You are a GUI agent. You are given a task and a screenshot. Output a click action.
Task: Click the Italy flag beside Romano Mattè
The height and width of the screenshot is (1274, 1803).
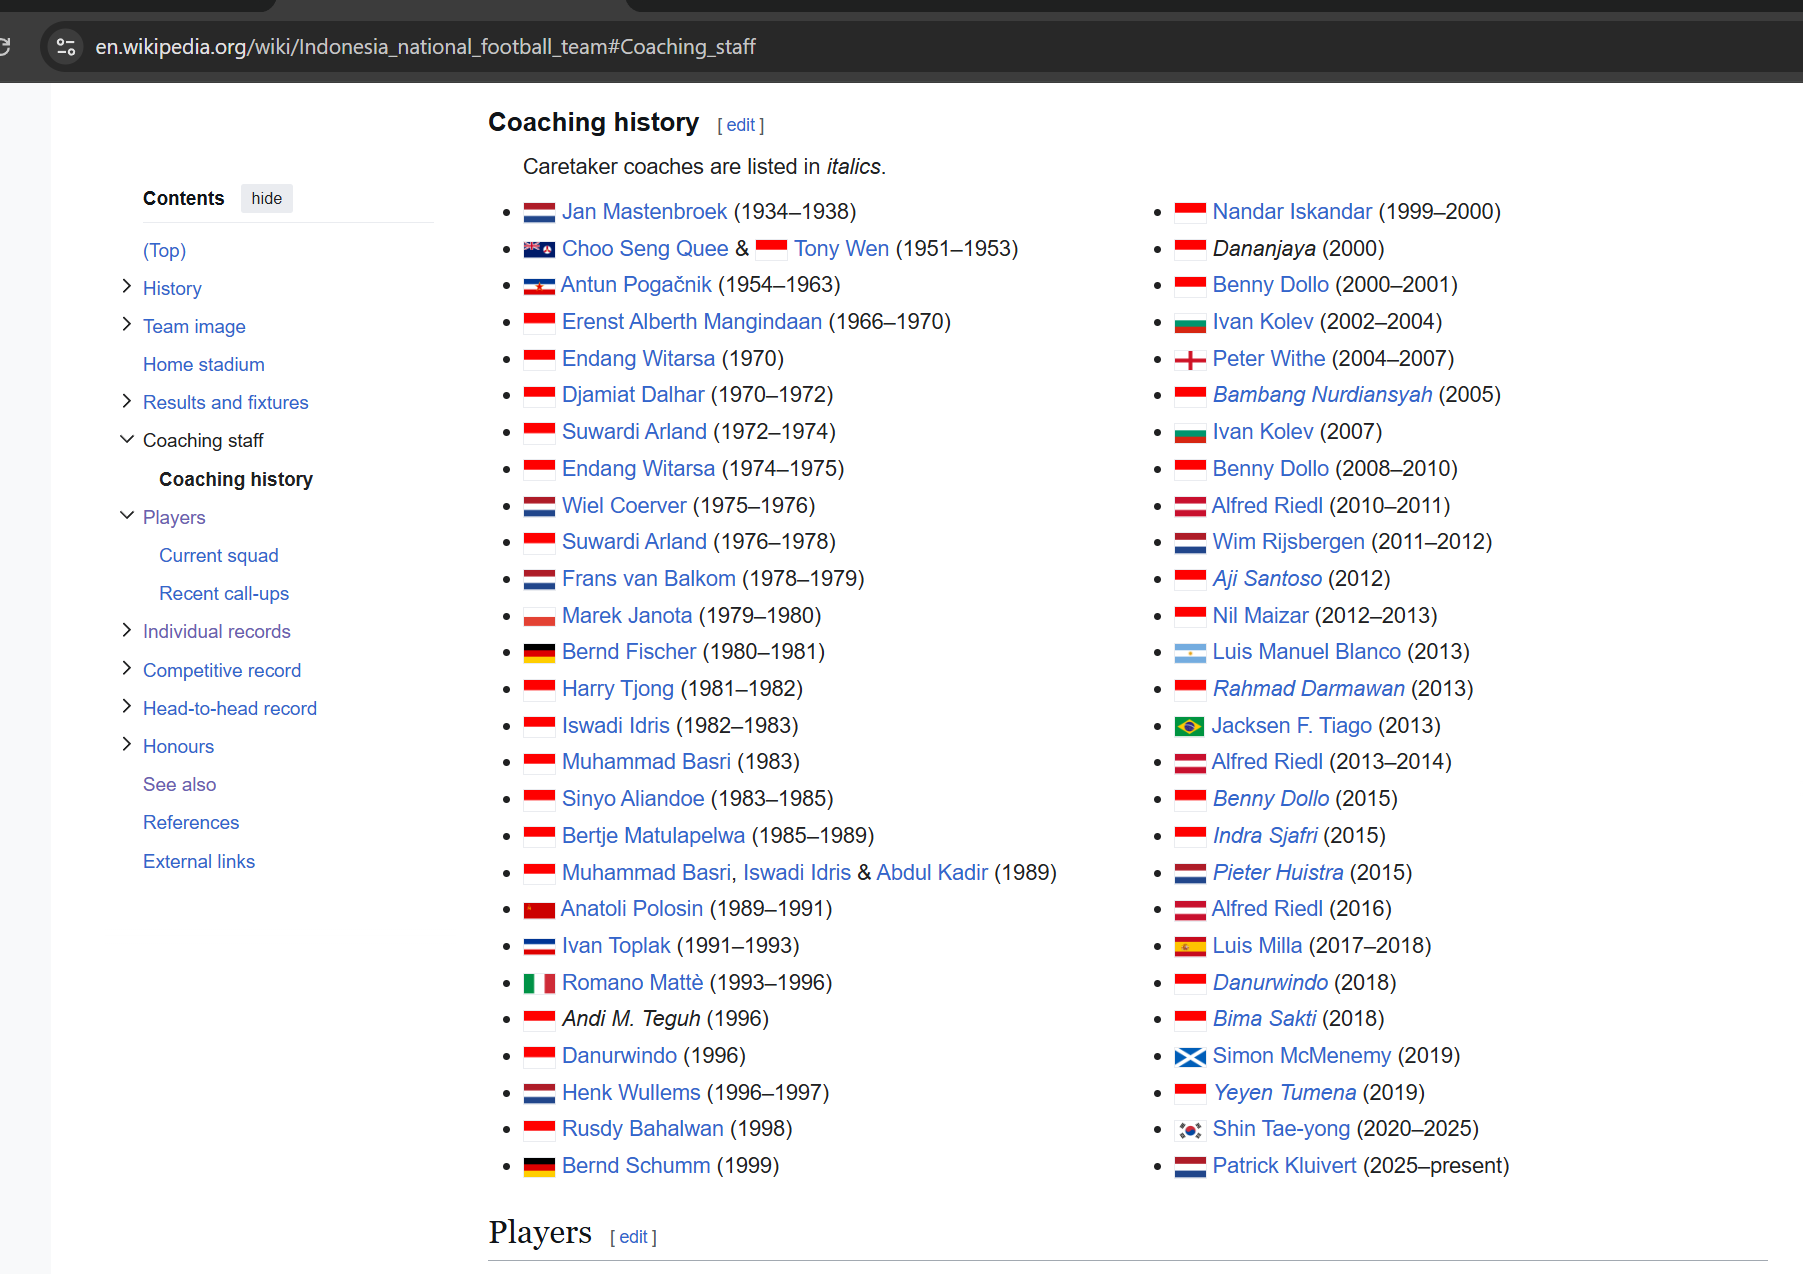(x=539, y=984)
